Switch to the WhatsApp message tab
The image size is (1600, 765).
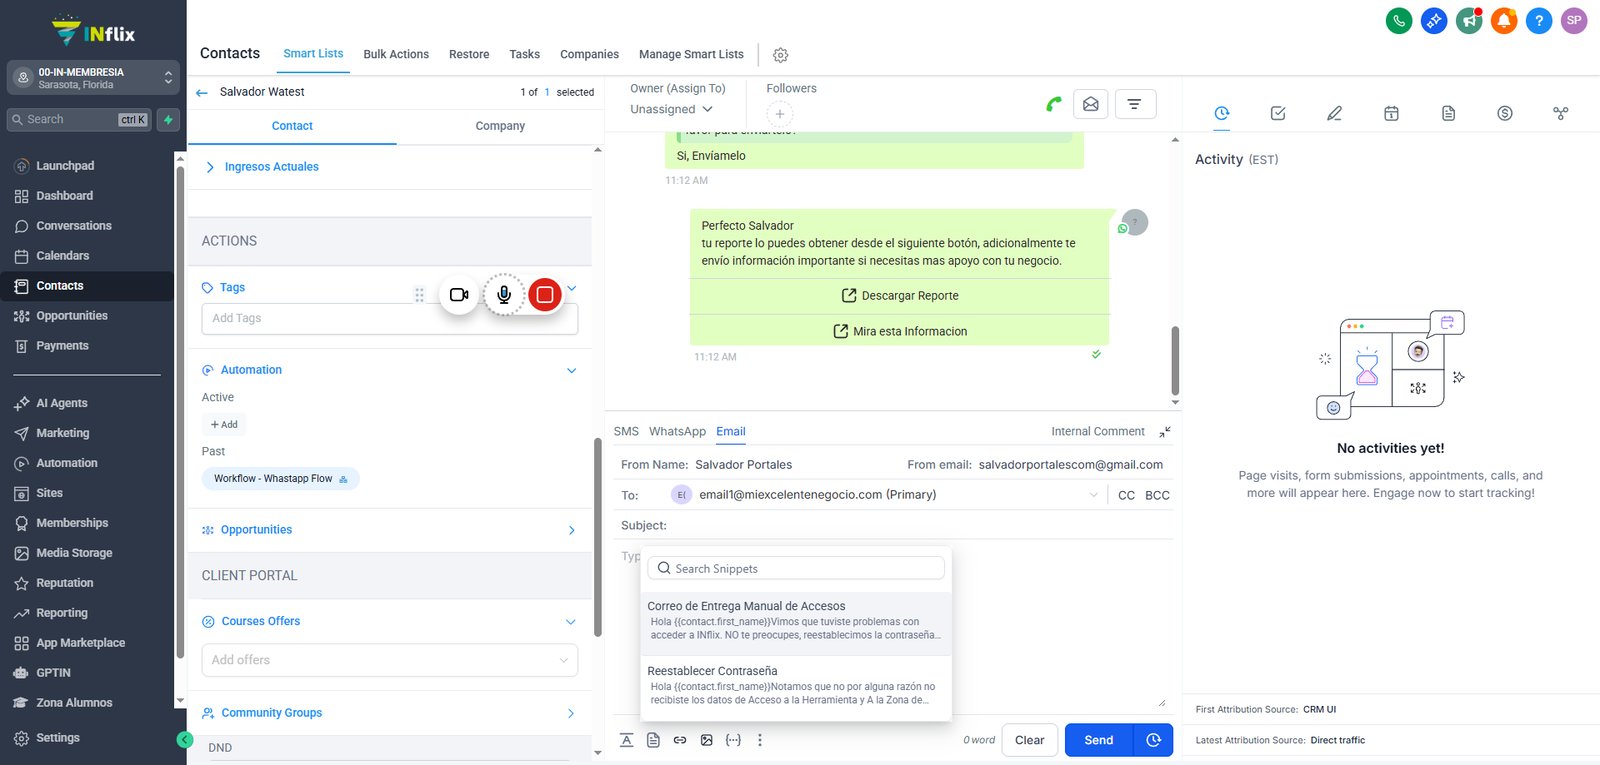click(677, 431)
